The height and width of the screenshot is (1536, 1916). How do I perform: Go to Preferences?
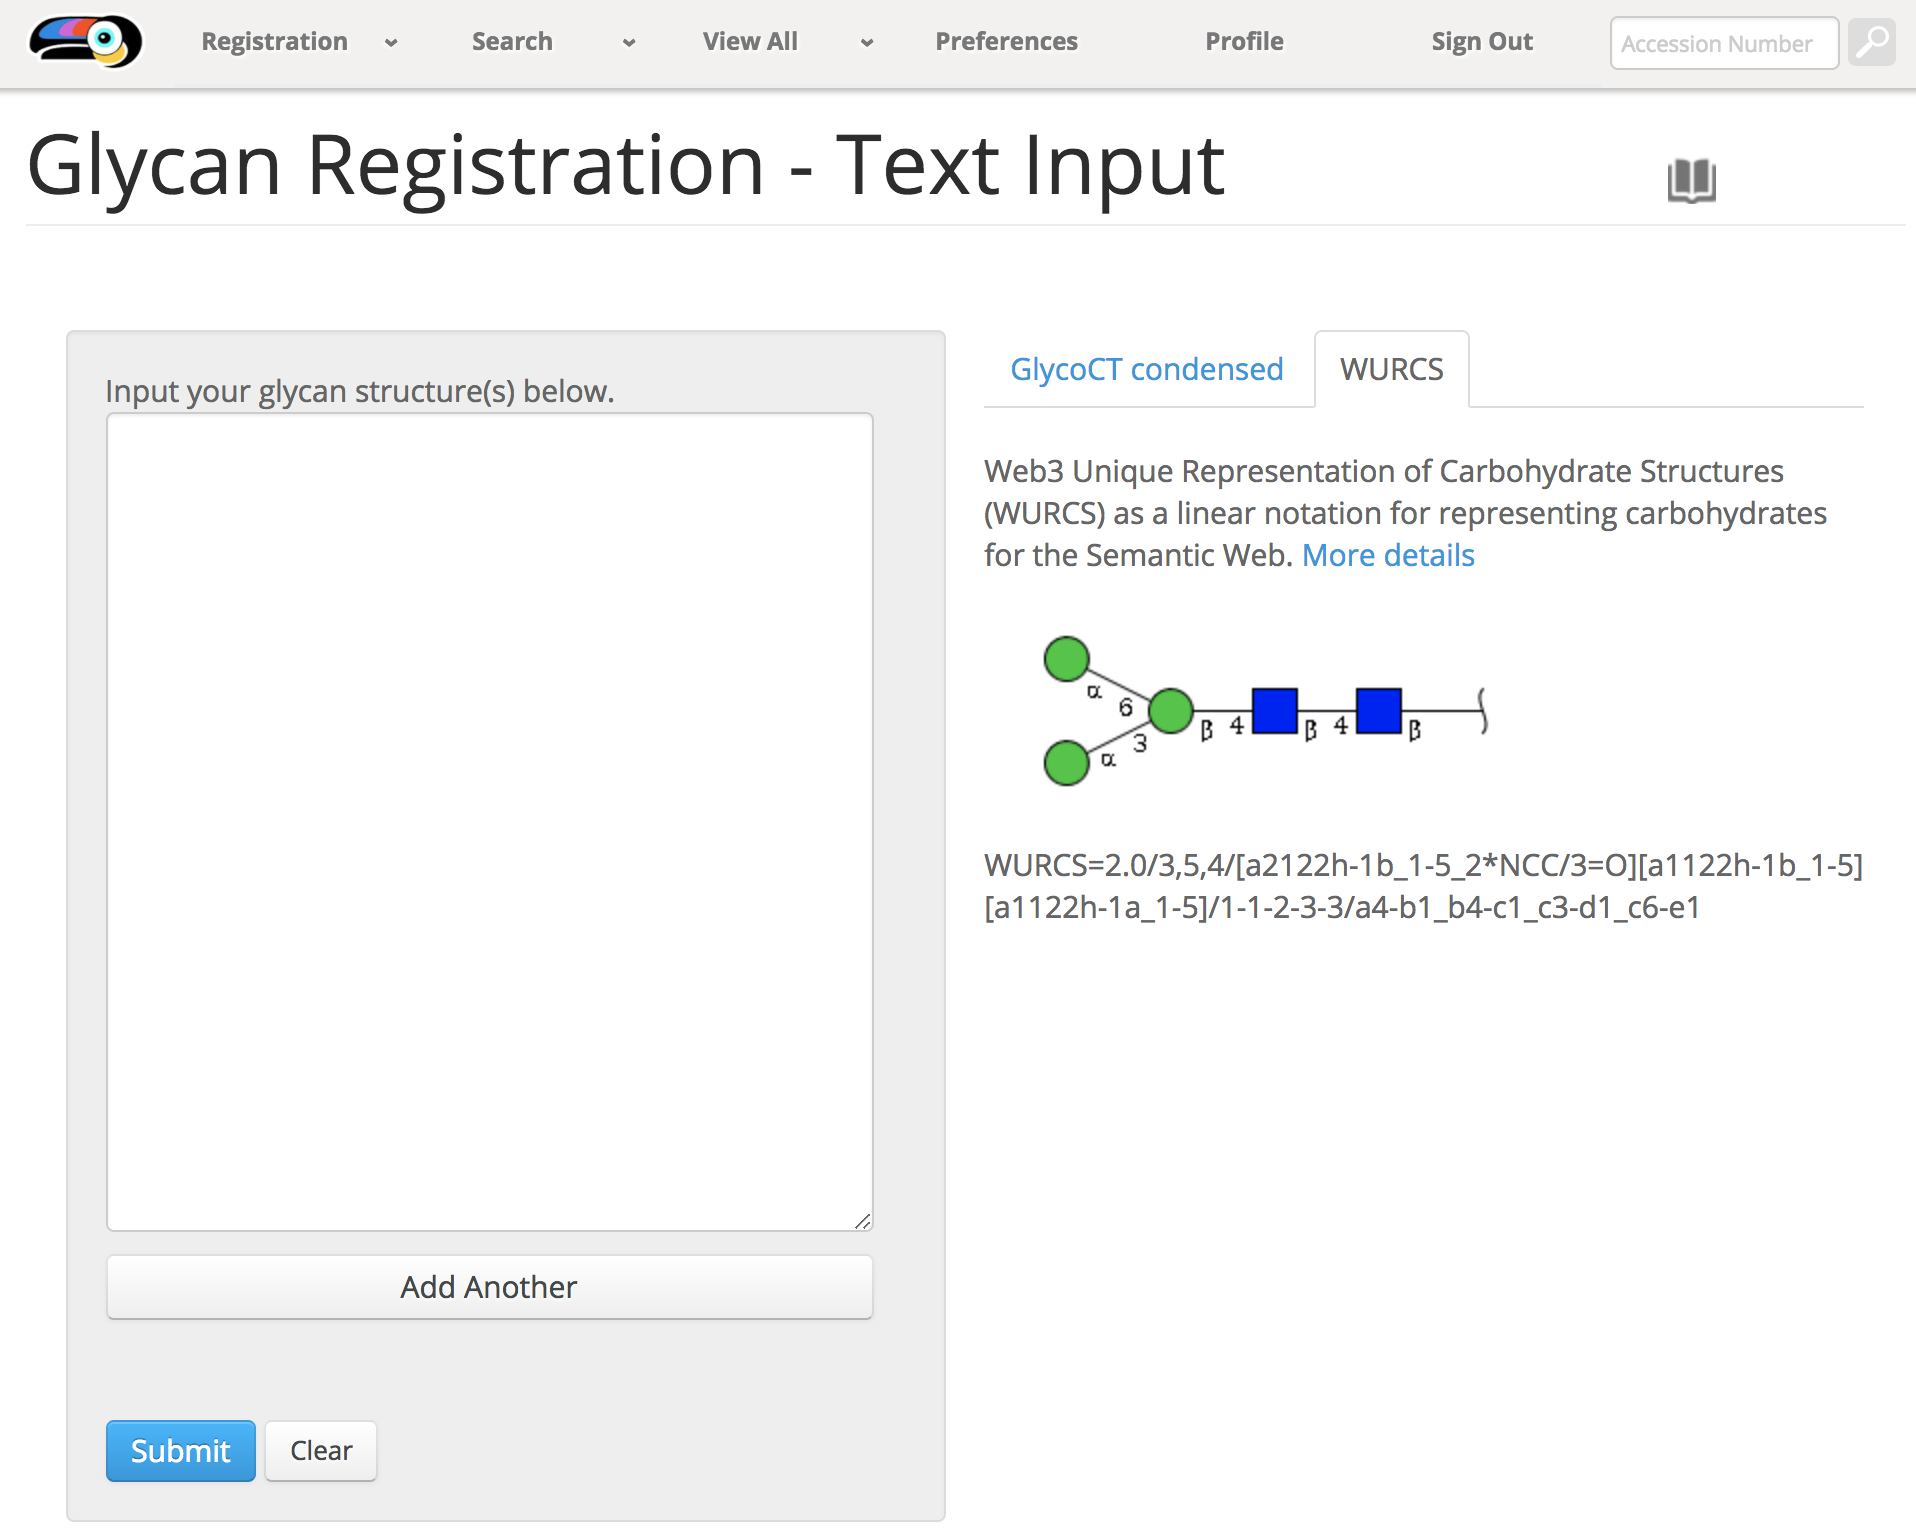click(1007, 42)
